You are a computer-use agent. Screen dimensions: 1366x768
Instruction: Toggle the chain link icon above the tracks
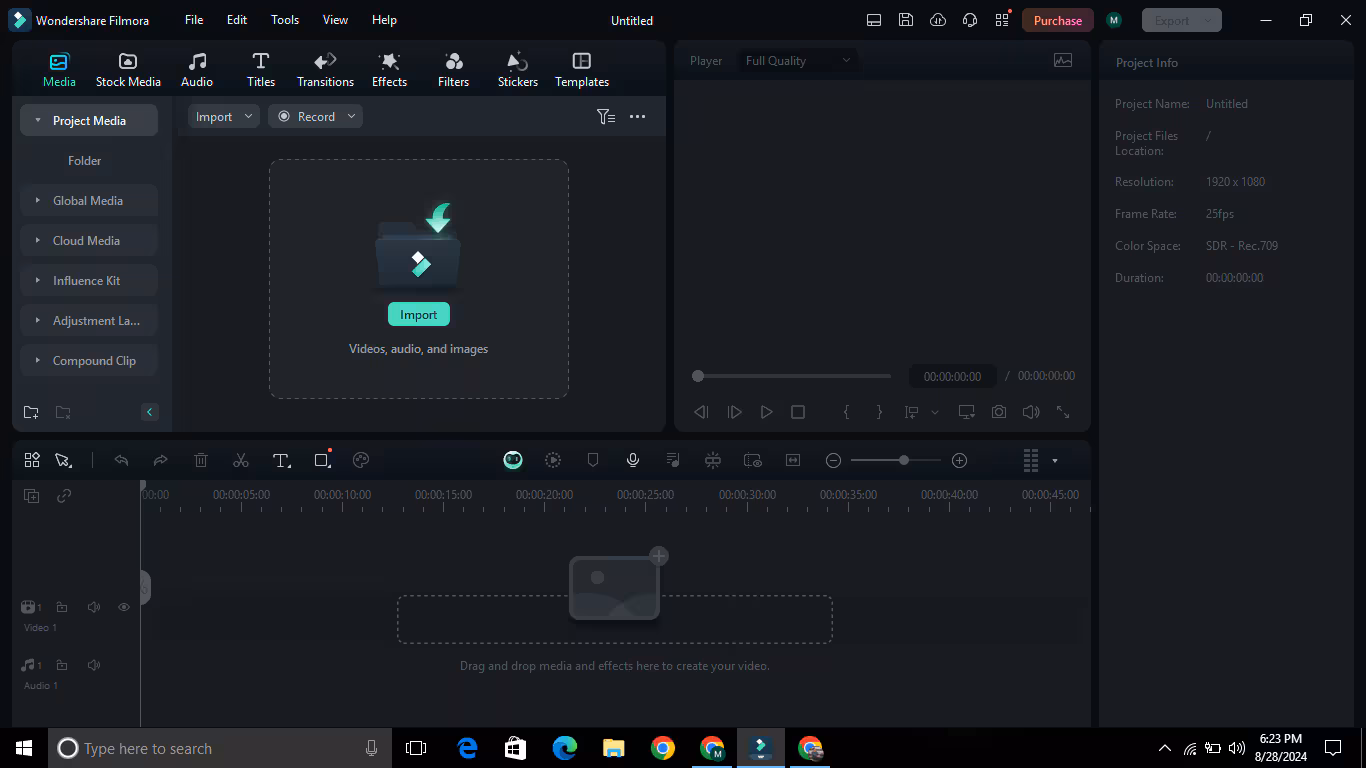[x=64, y=496]
